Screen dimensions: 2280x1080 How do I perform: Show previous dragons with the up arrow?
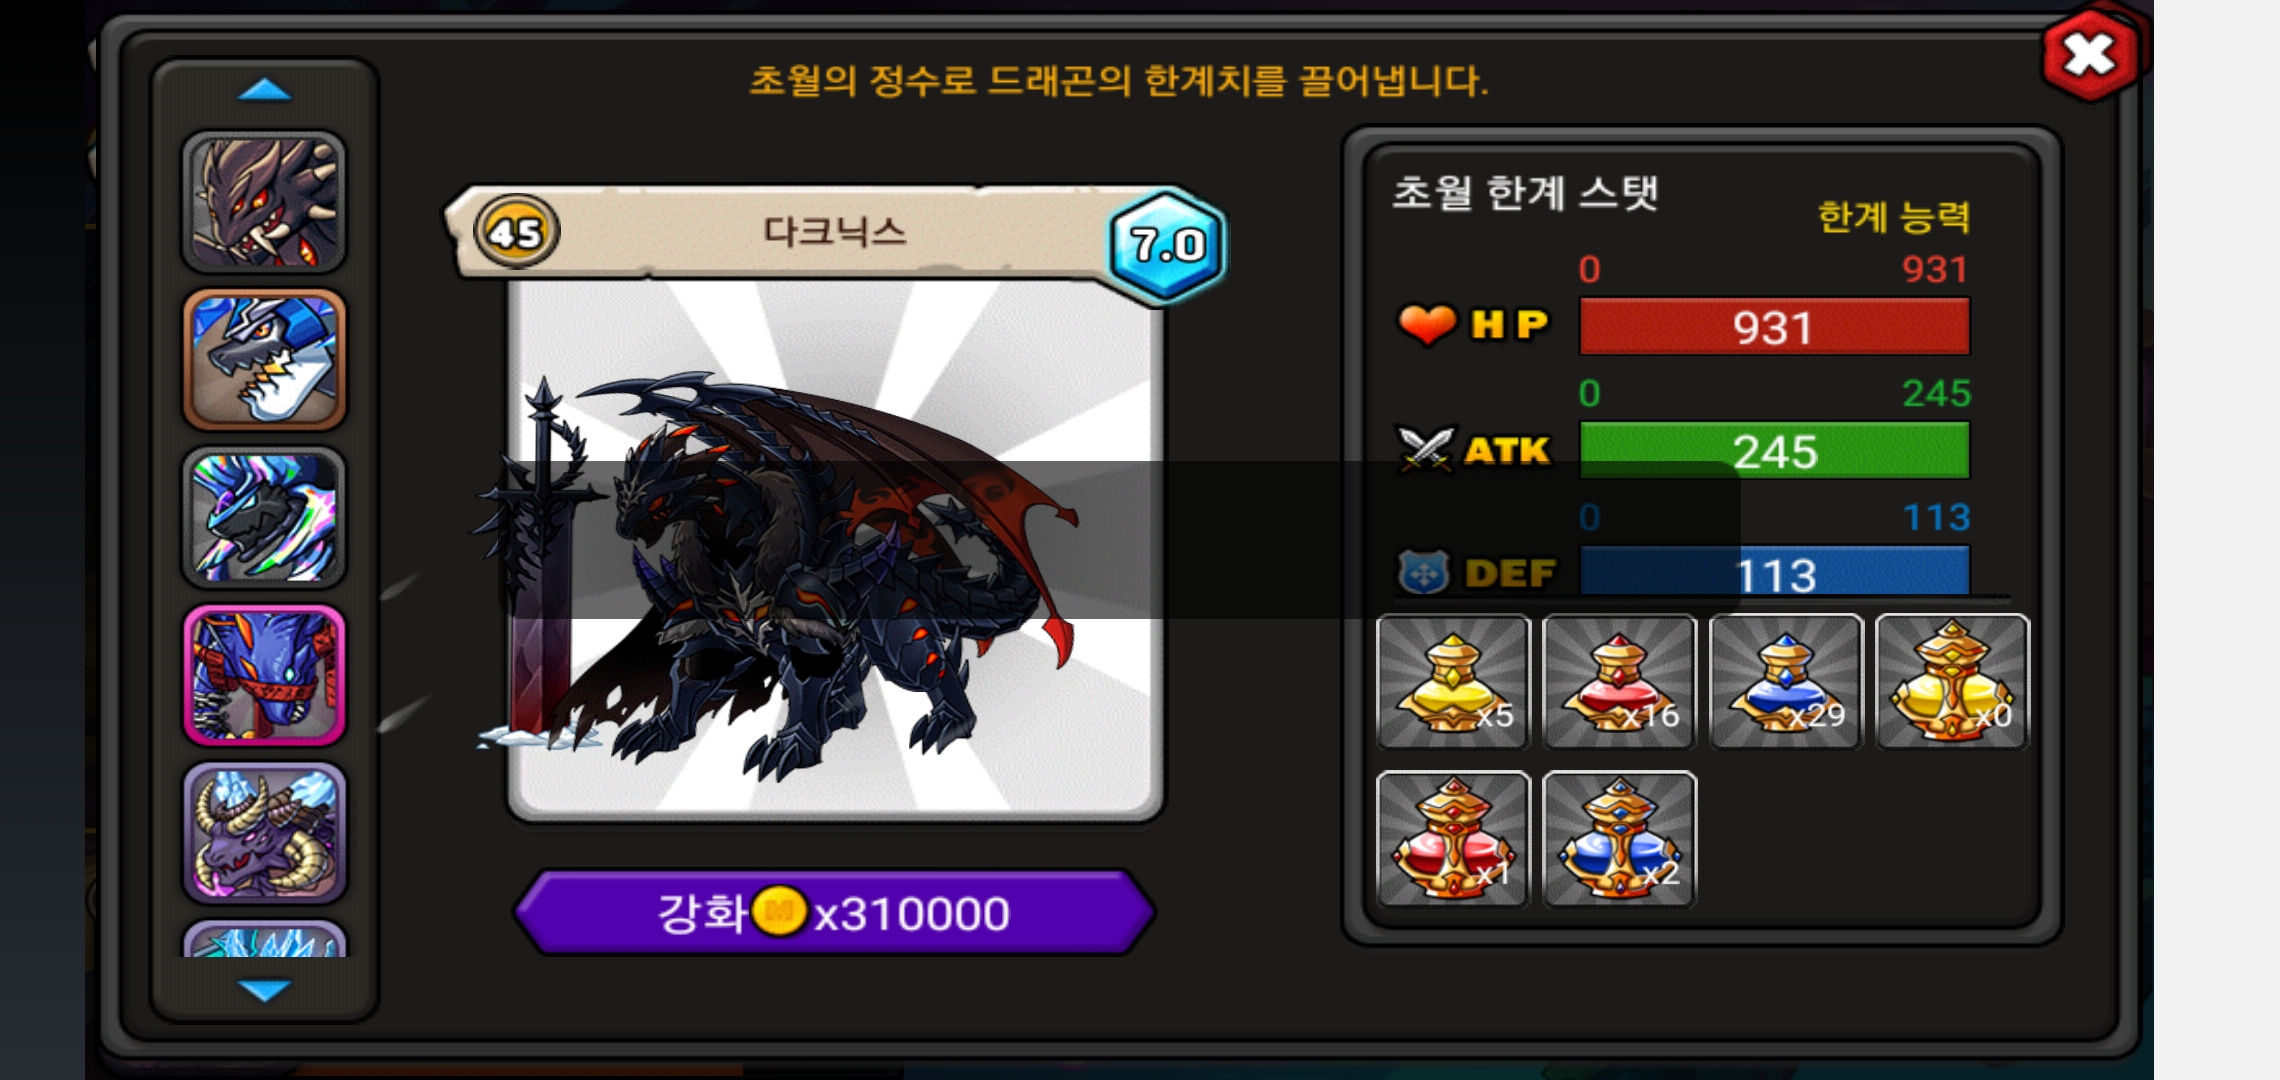pos(265,91)
